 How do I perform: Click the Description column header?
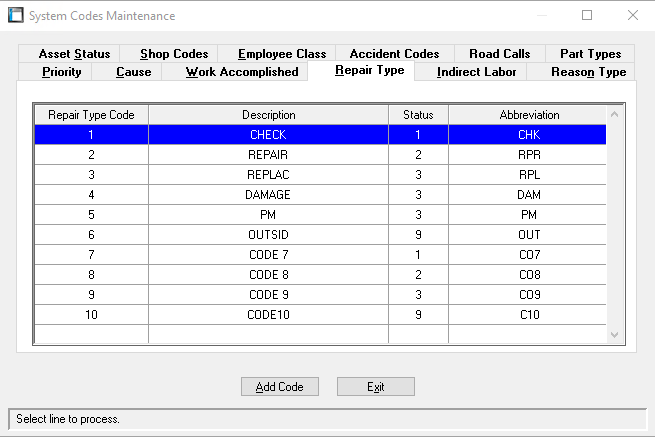point(268,115)
